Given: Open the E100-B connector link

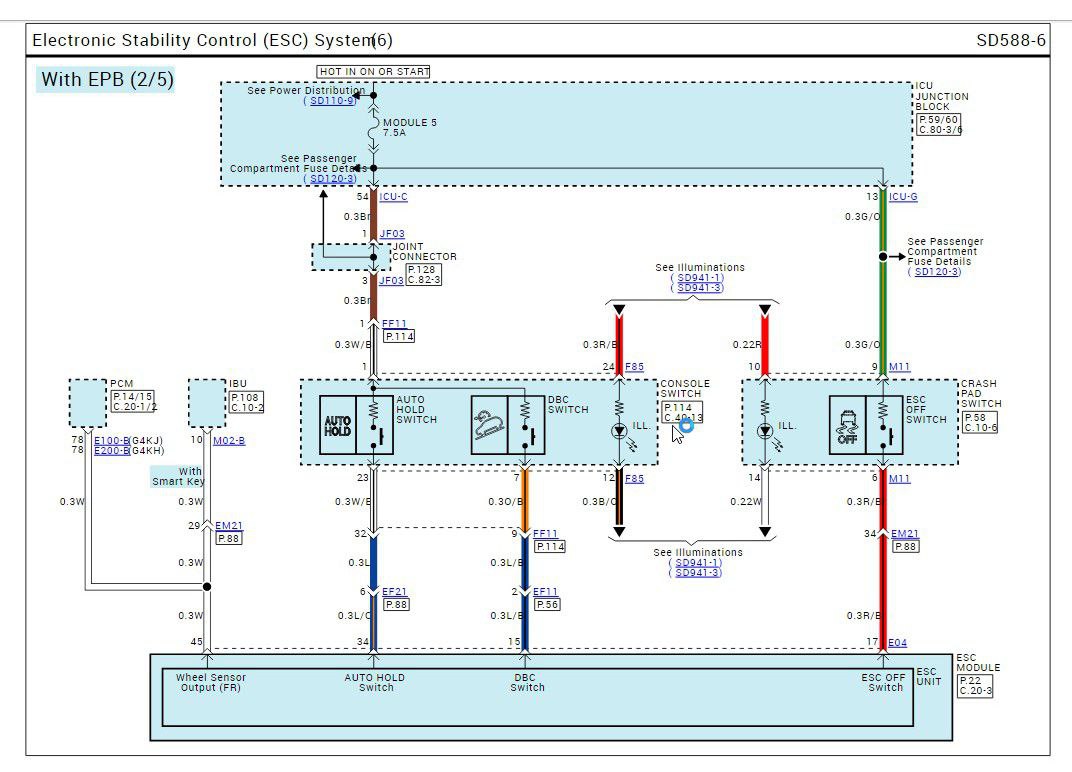Looking at the screenshot, I should [x=111, y=440].
